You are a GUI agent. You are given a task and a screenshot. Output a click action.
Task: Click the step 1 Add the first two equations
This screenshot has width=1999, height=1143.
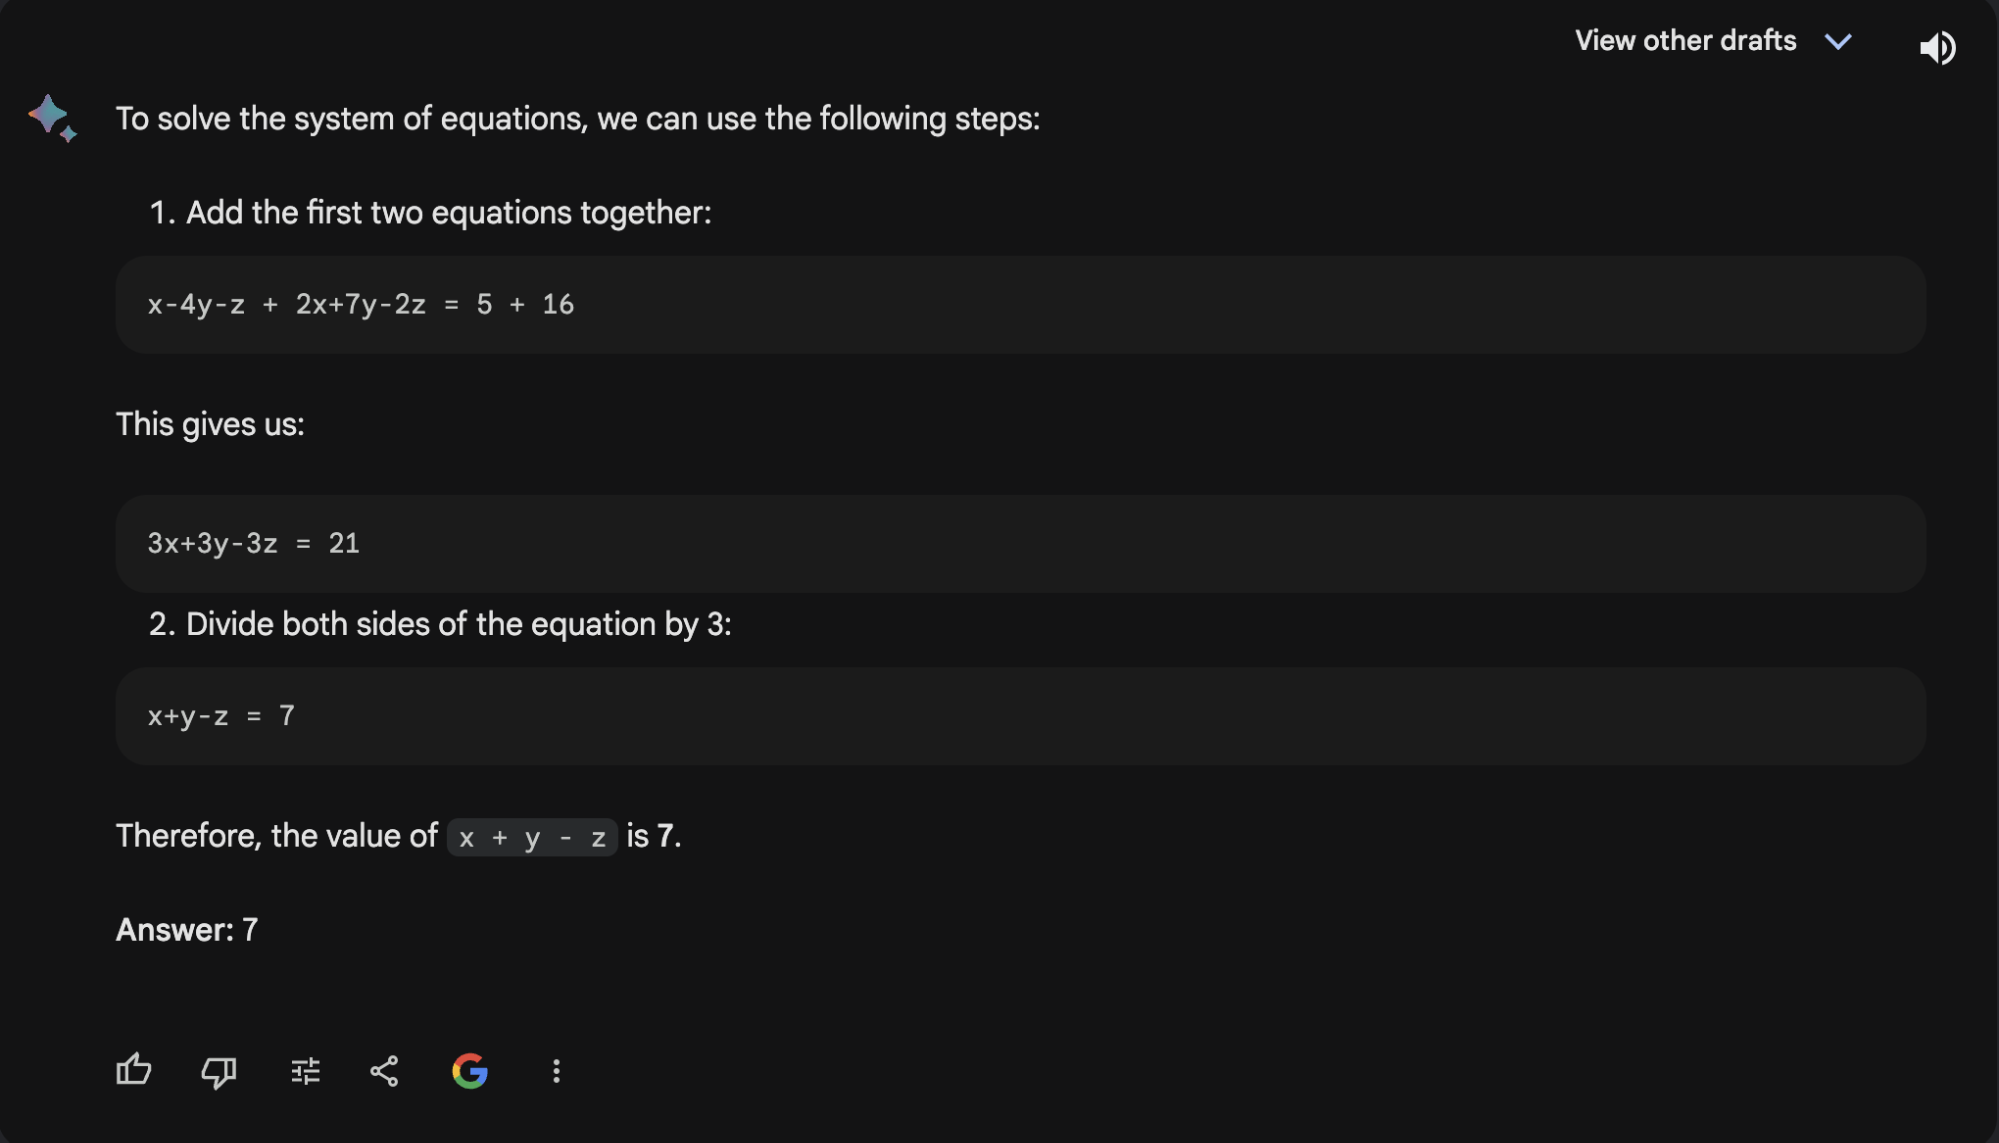[430, 212]
